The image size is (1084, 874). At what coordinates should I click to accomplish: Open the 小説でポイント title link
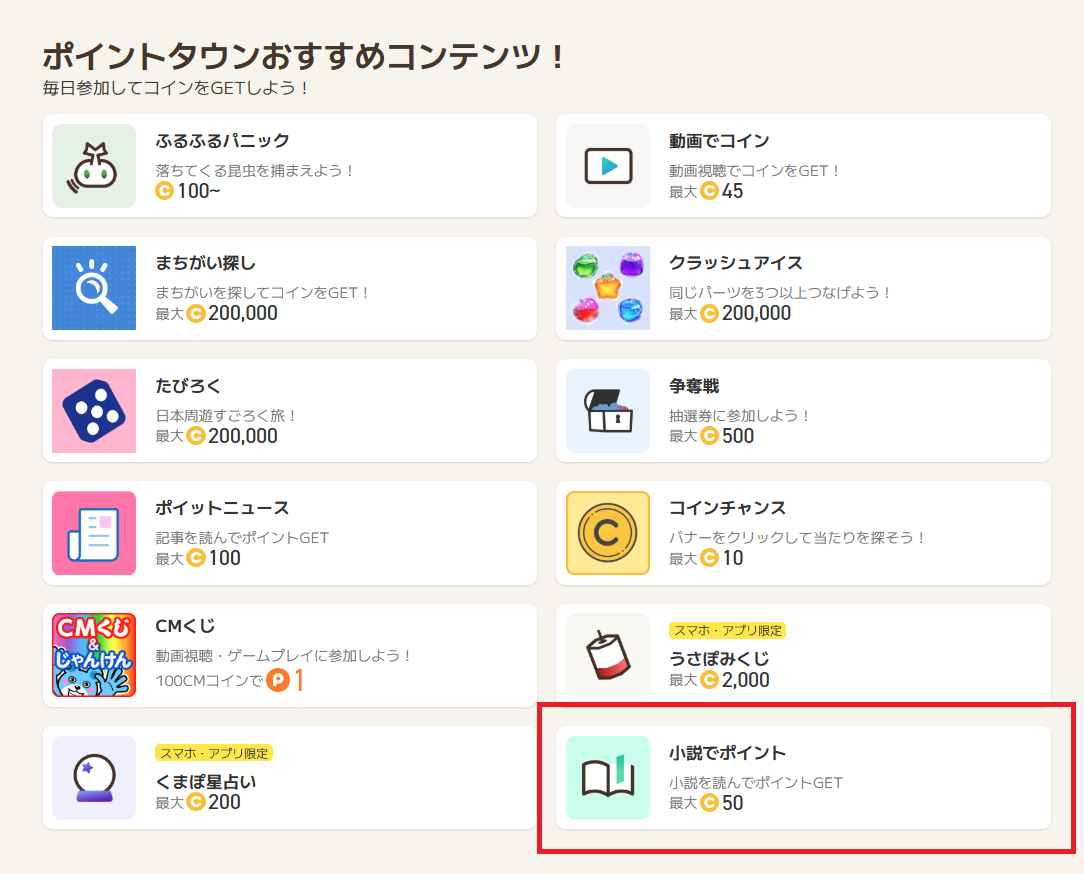727,753
